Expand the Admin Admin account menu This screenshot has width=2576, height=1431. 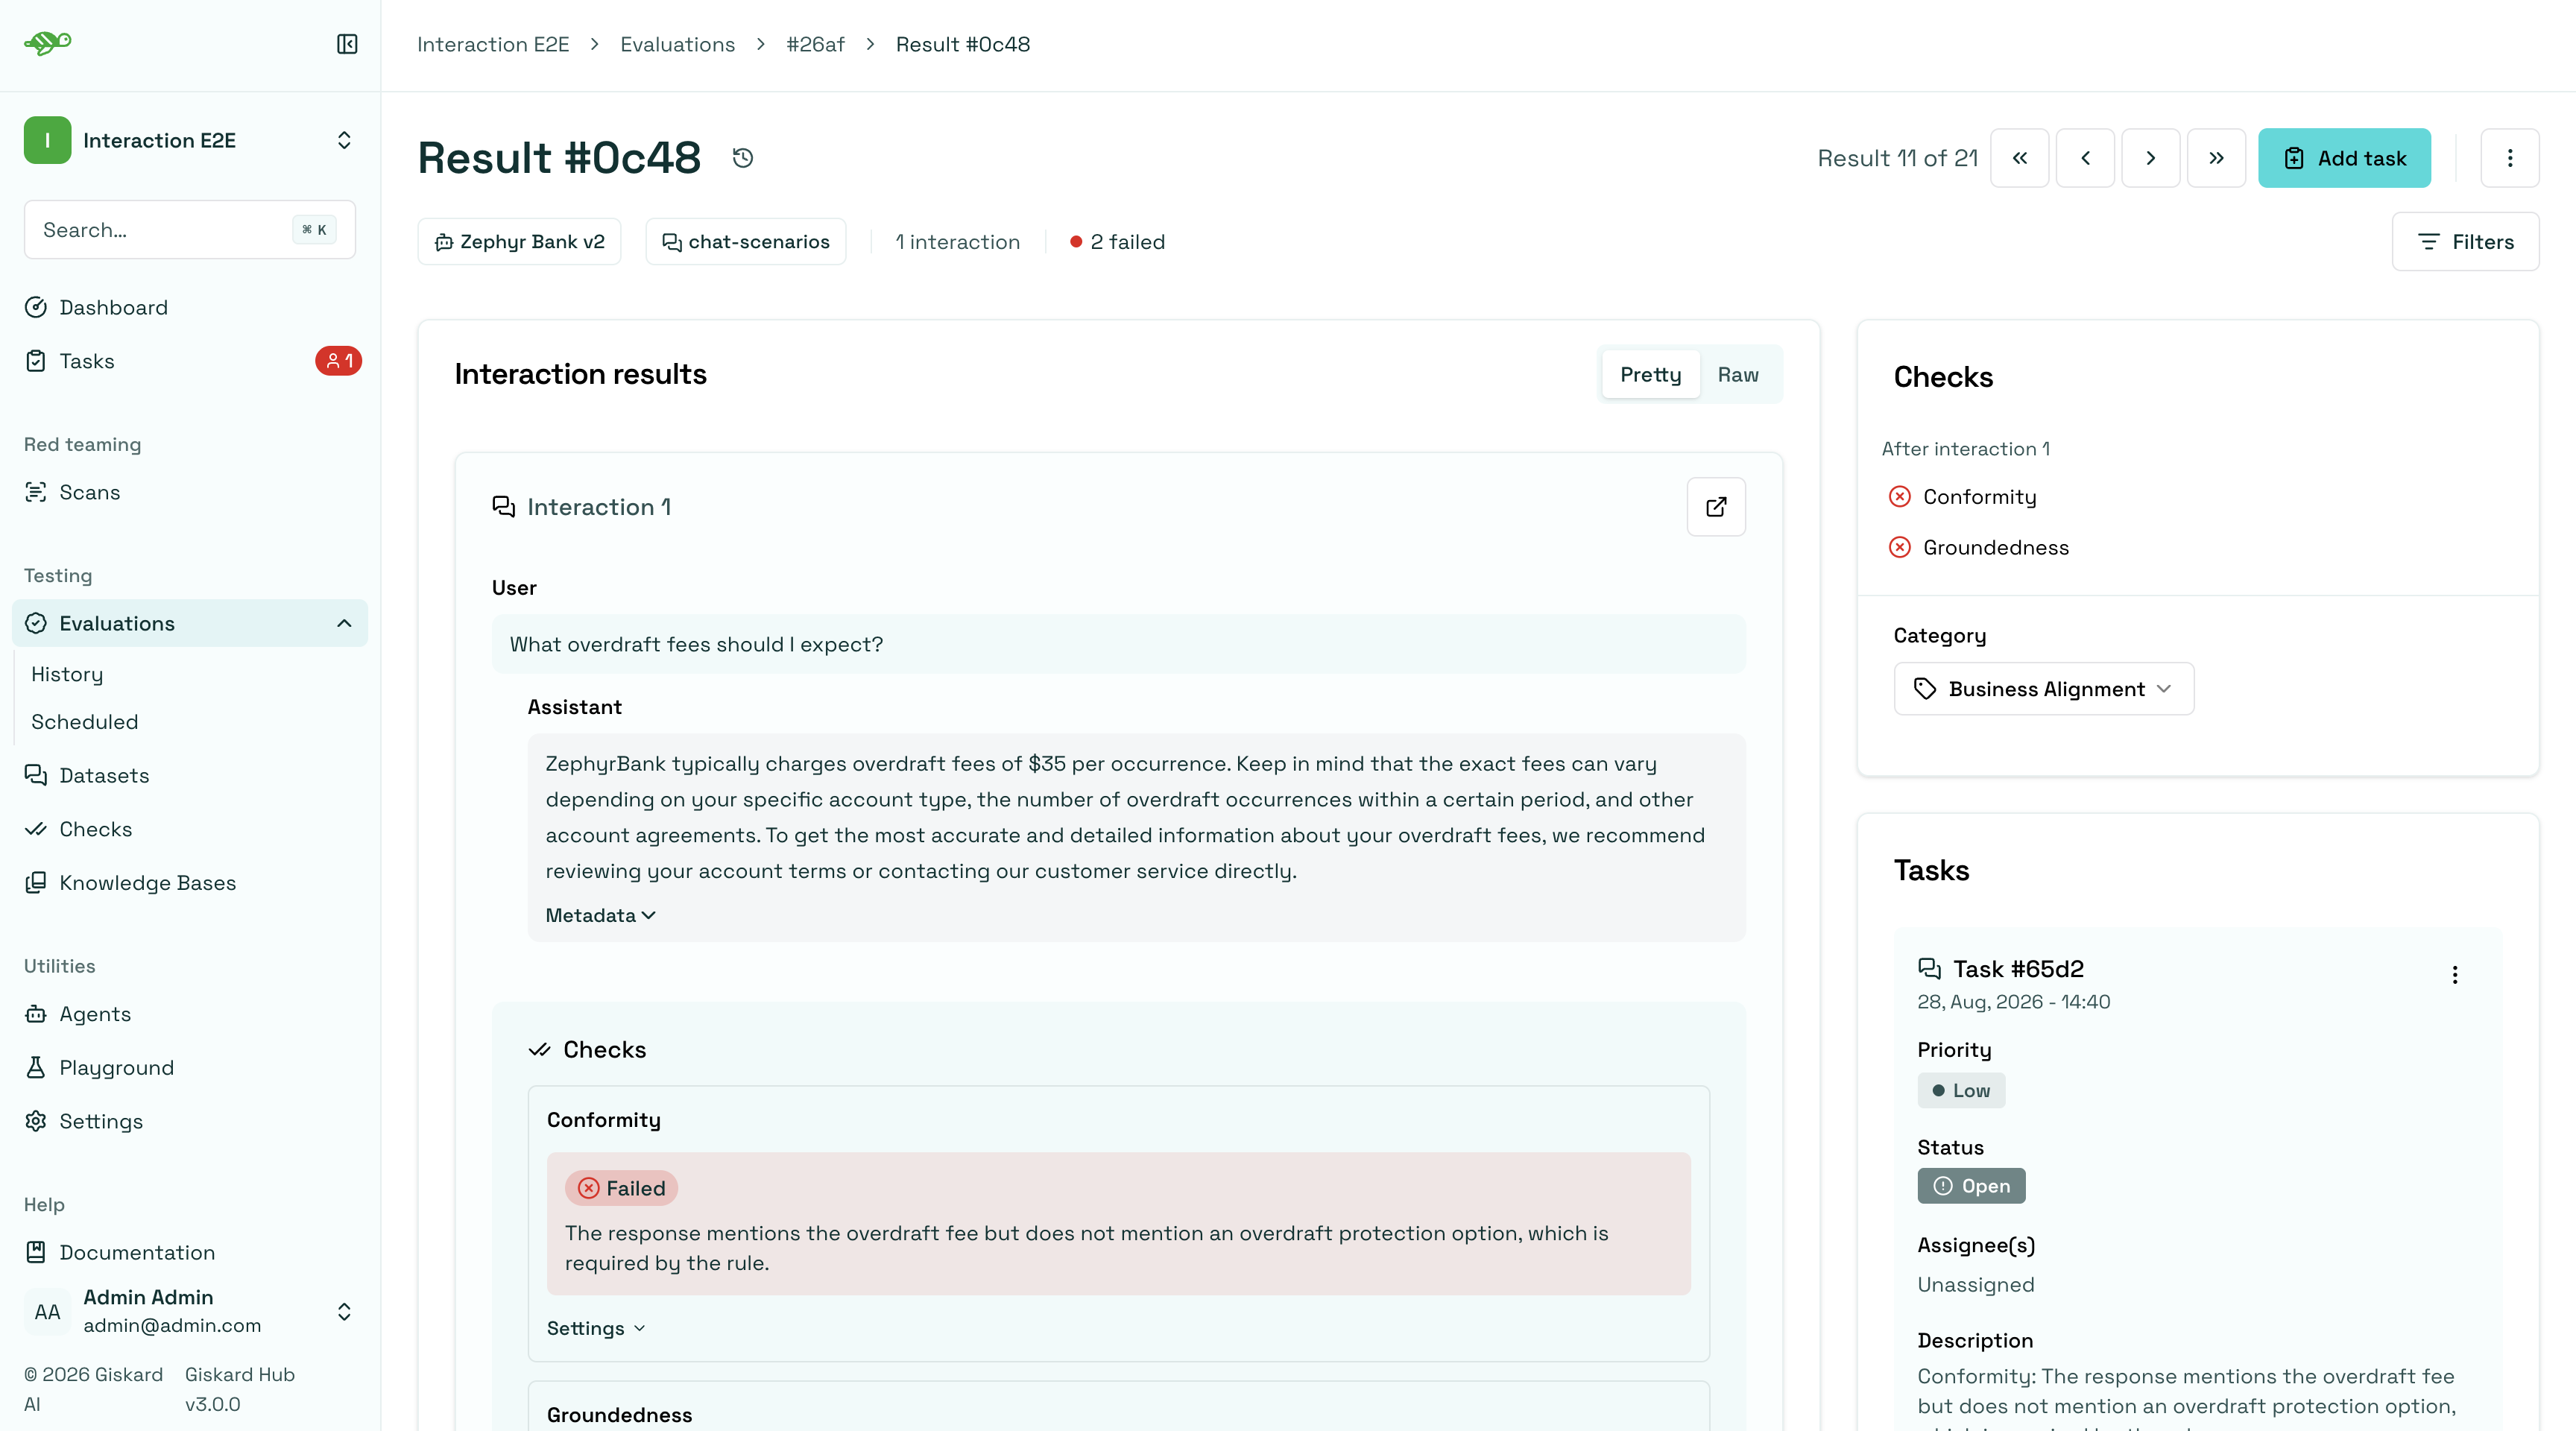(190, 1311)
